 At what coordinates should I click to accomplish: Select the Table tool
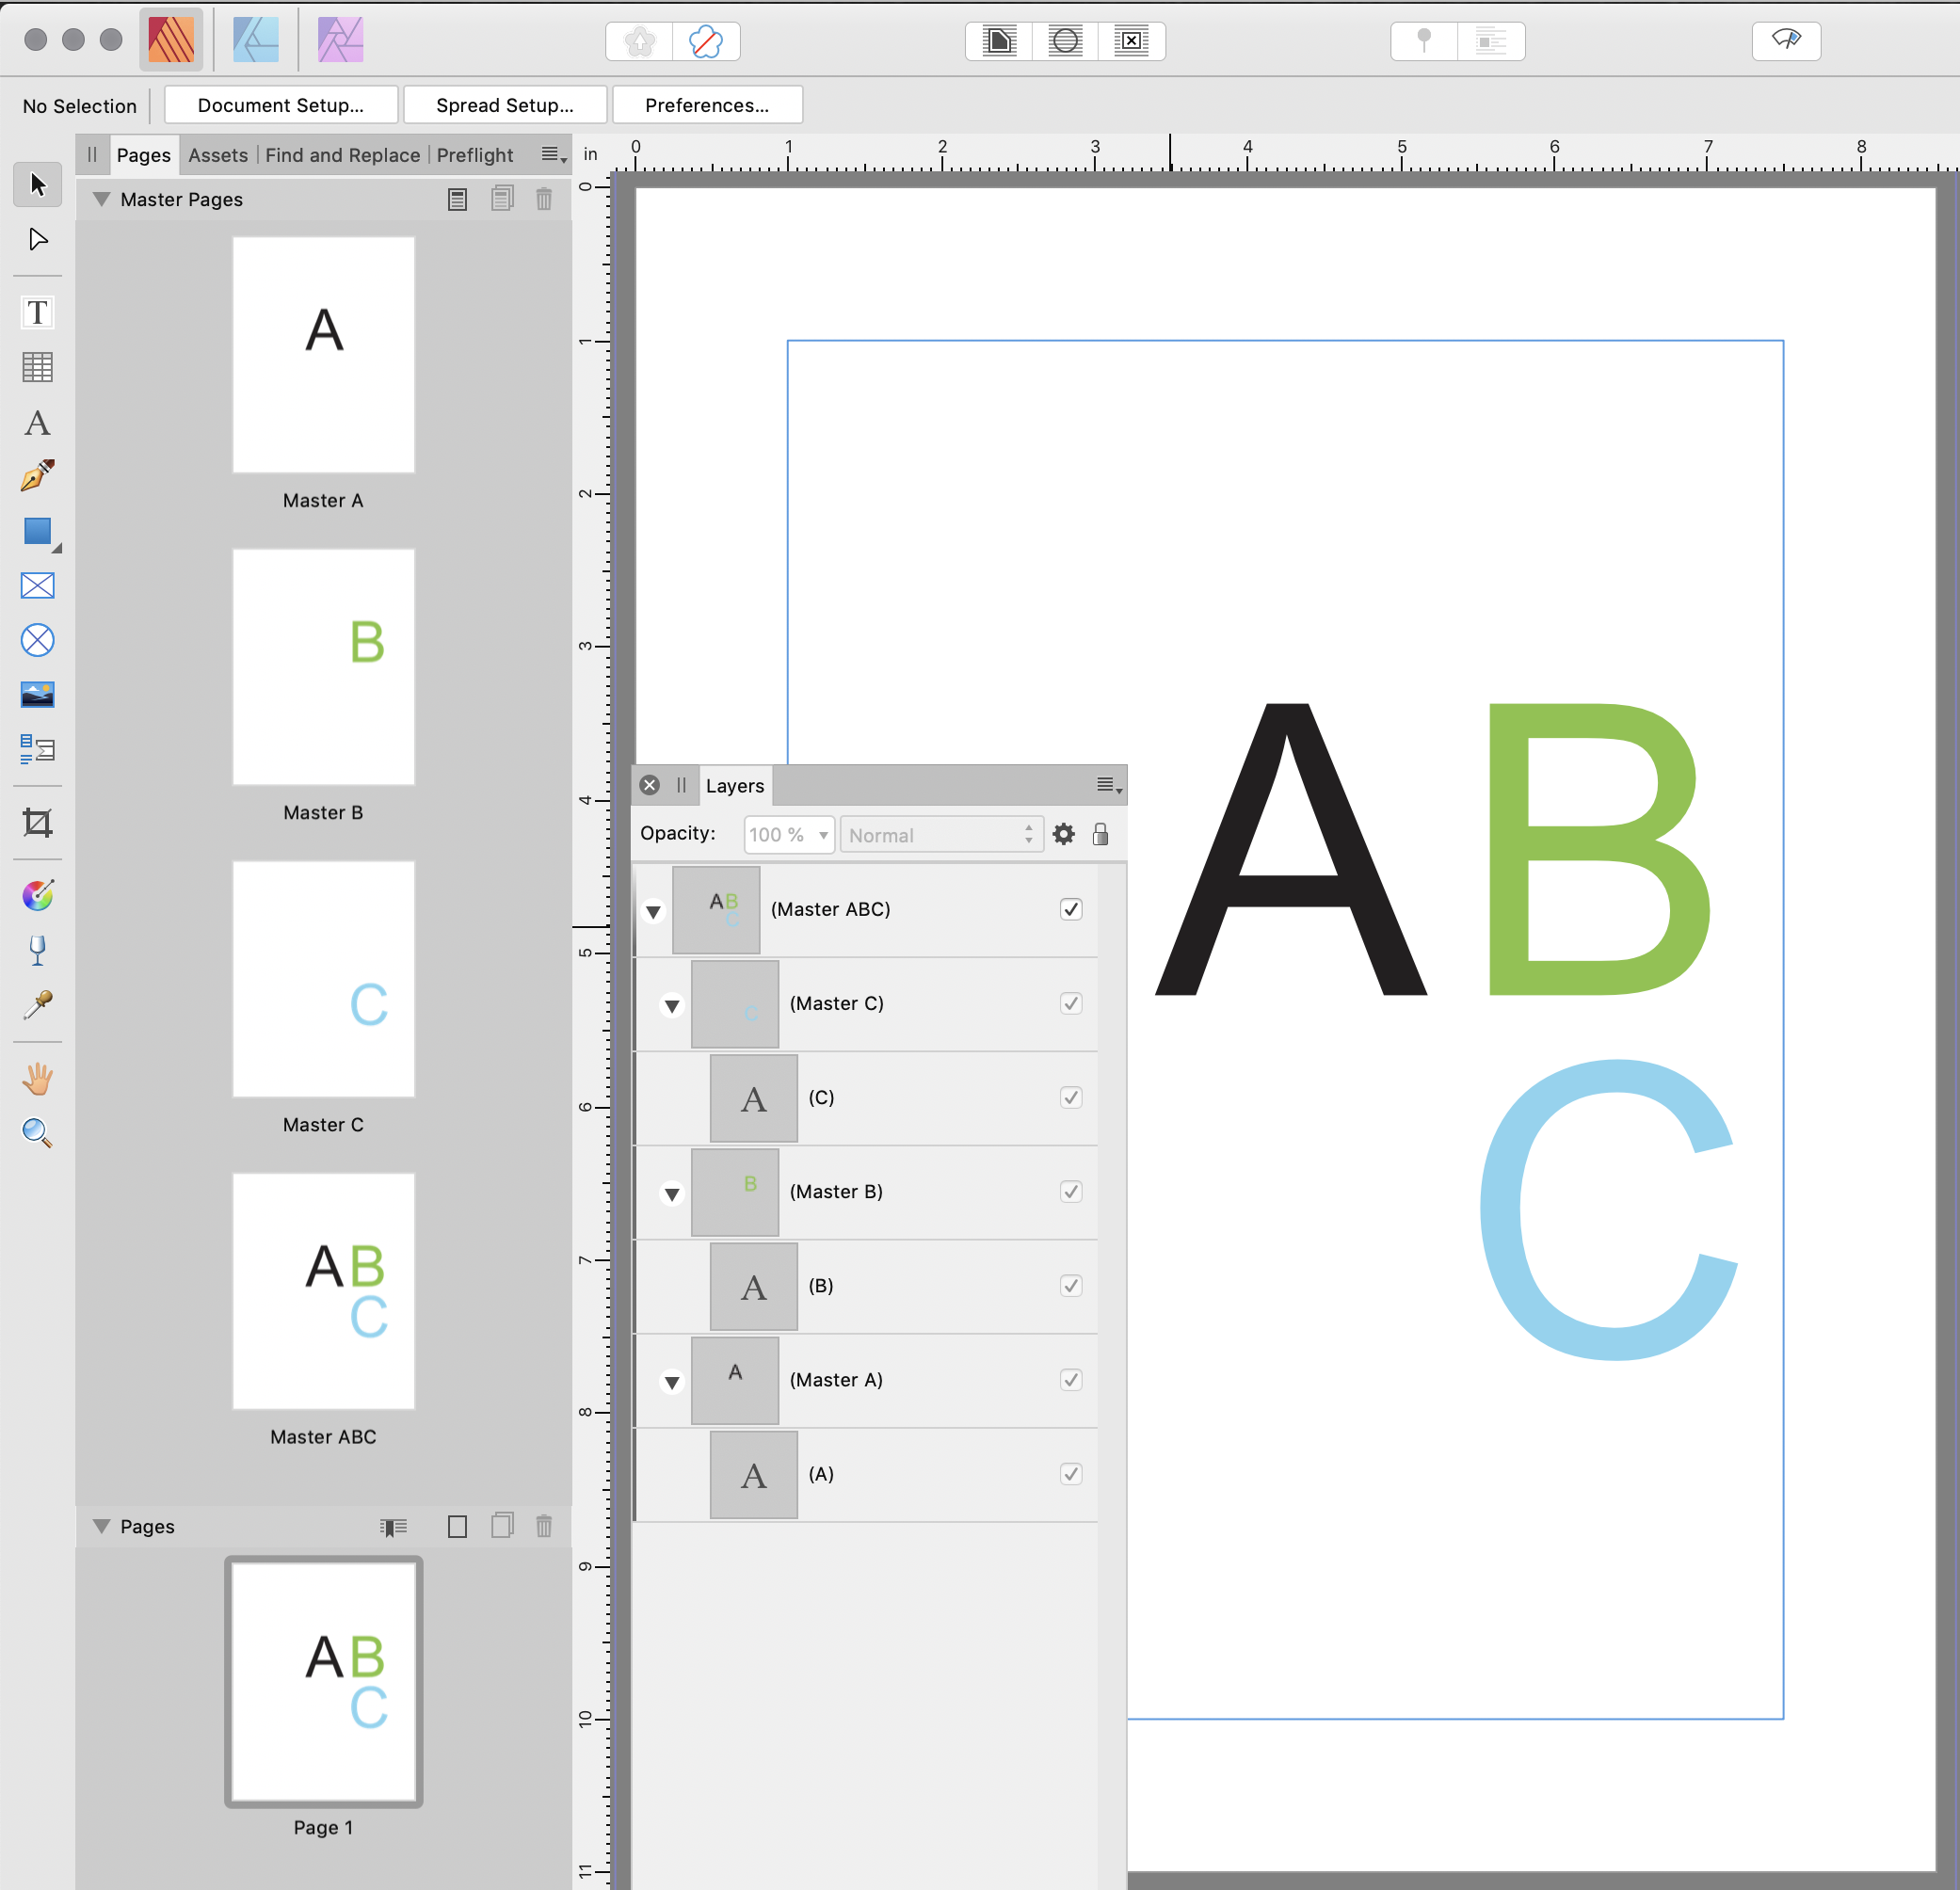37,367
